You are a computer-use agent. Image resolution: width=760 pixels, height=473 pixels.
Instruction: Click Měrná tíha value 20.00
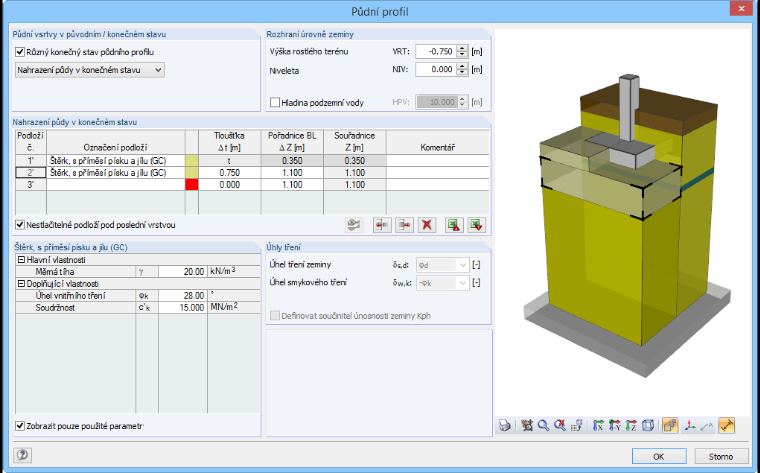click(x=183, y=271)
